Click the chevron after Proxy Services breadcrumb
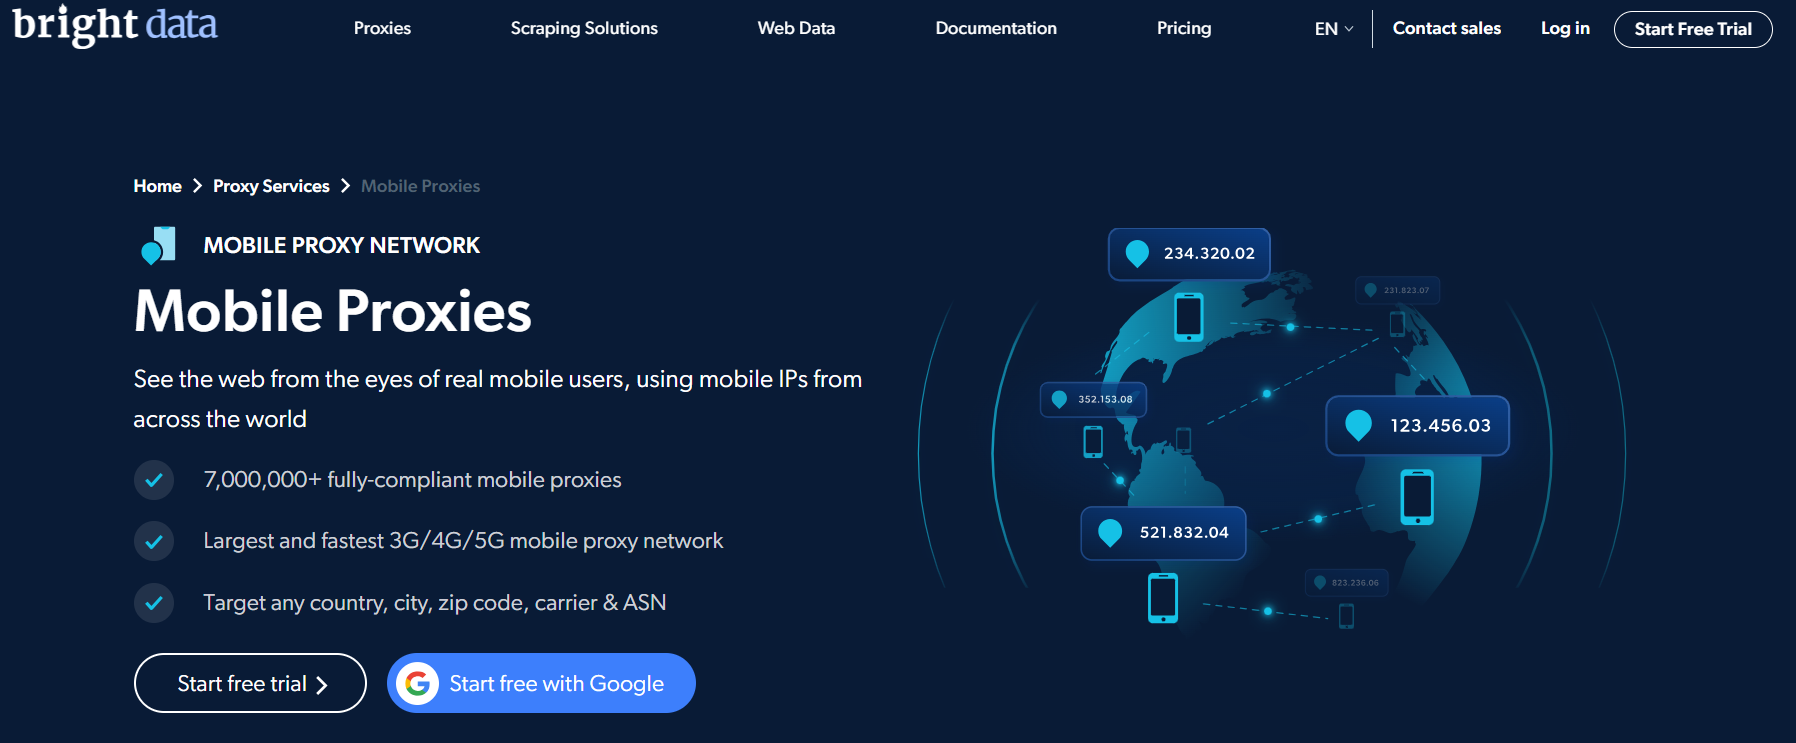 point(345,186)
